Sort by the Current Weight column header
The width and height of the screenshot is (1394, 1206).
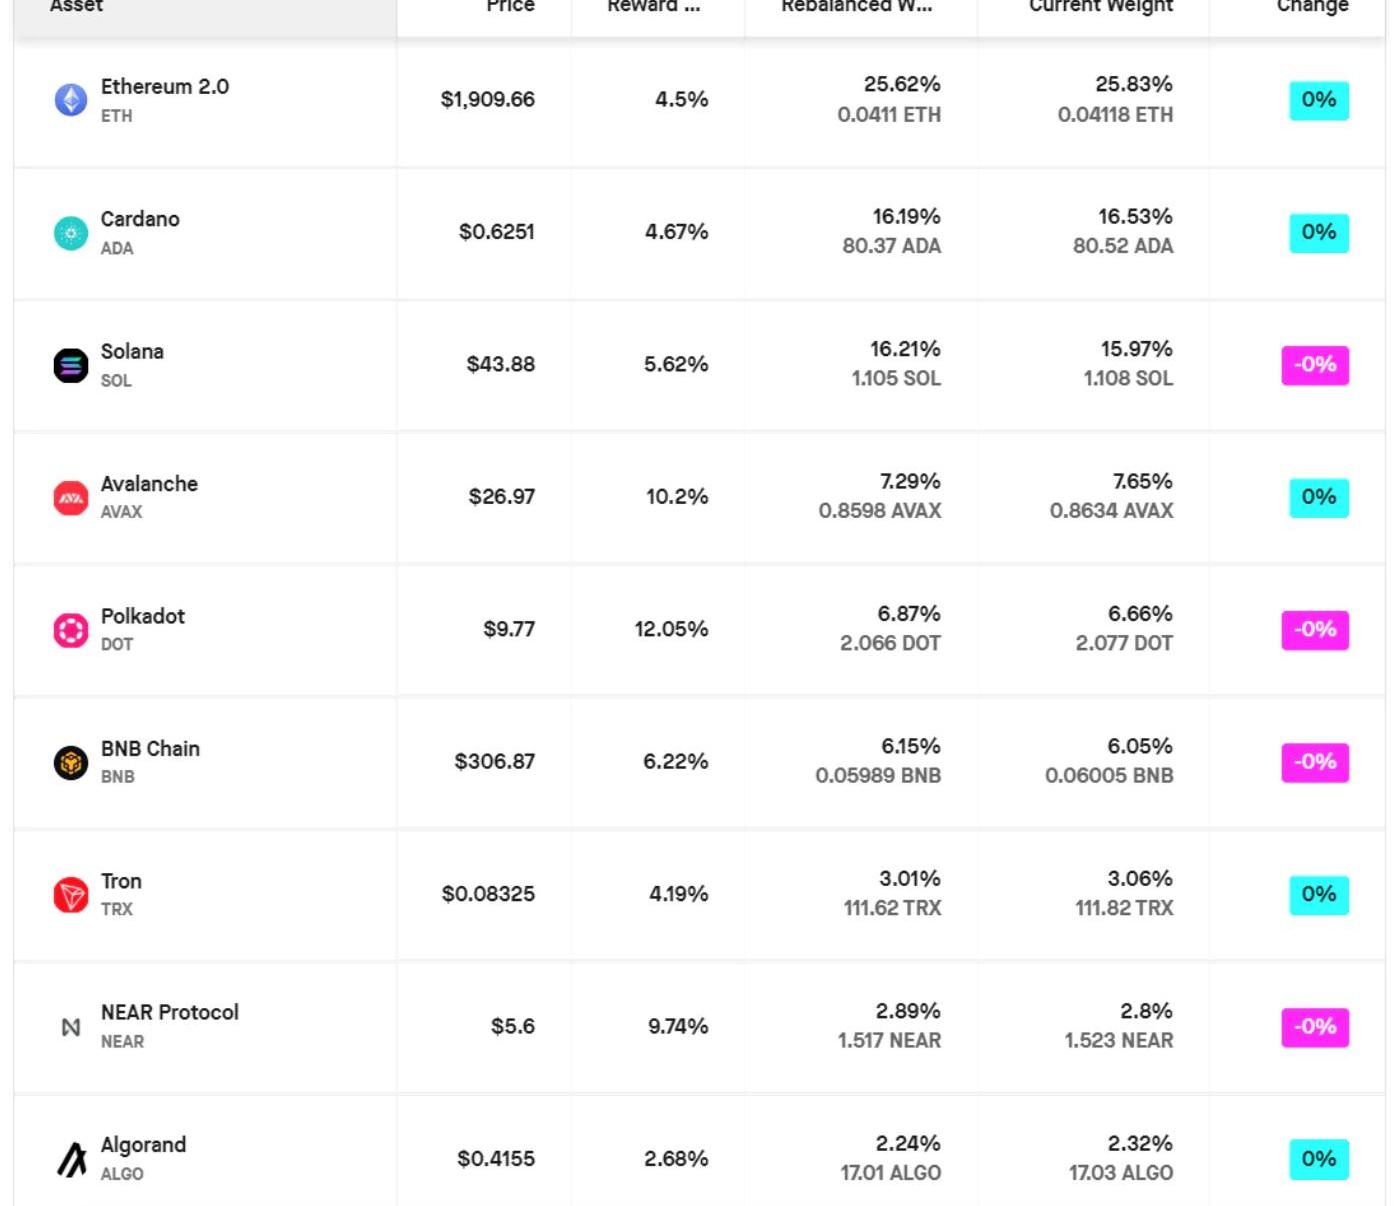click(1100, 6)
